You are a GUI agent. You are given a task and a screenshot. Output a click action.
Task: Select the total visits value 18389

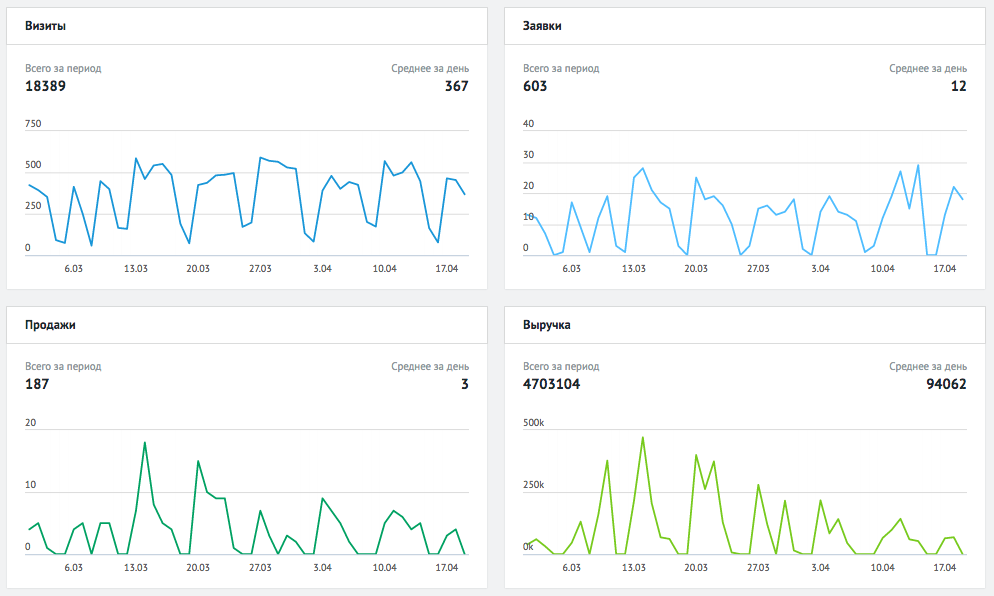(45, 86)
